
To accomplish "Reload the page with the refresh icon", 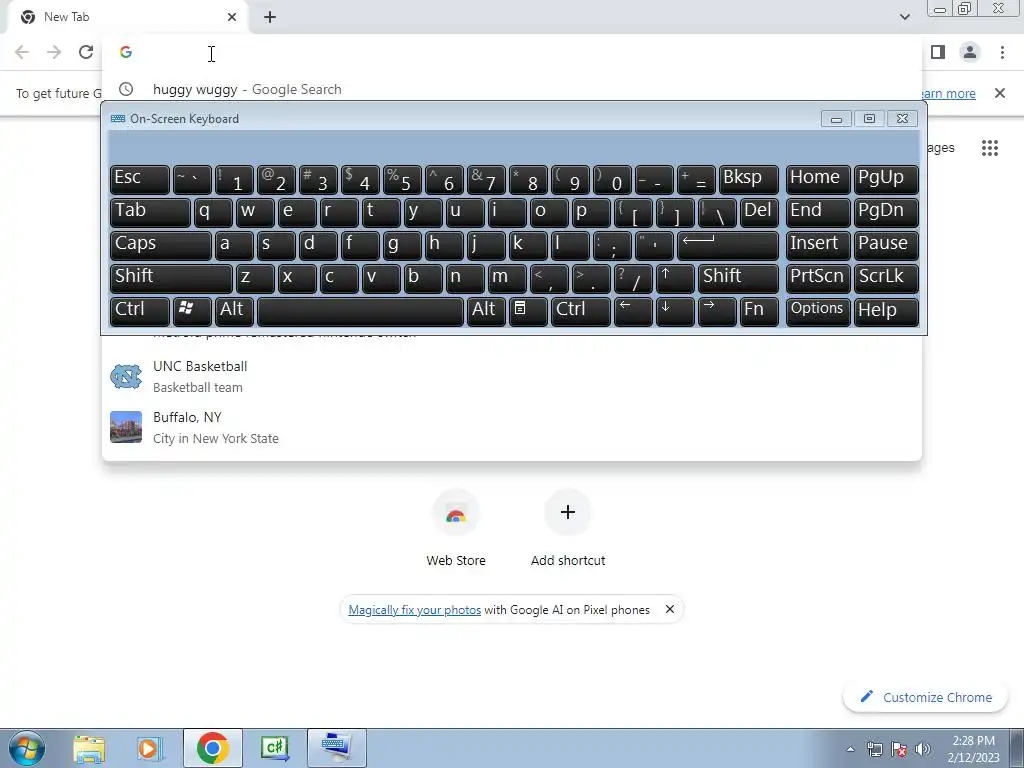I will tap(86, 52).
